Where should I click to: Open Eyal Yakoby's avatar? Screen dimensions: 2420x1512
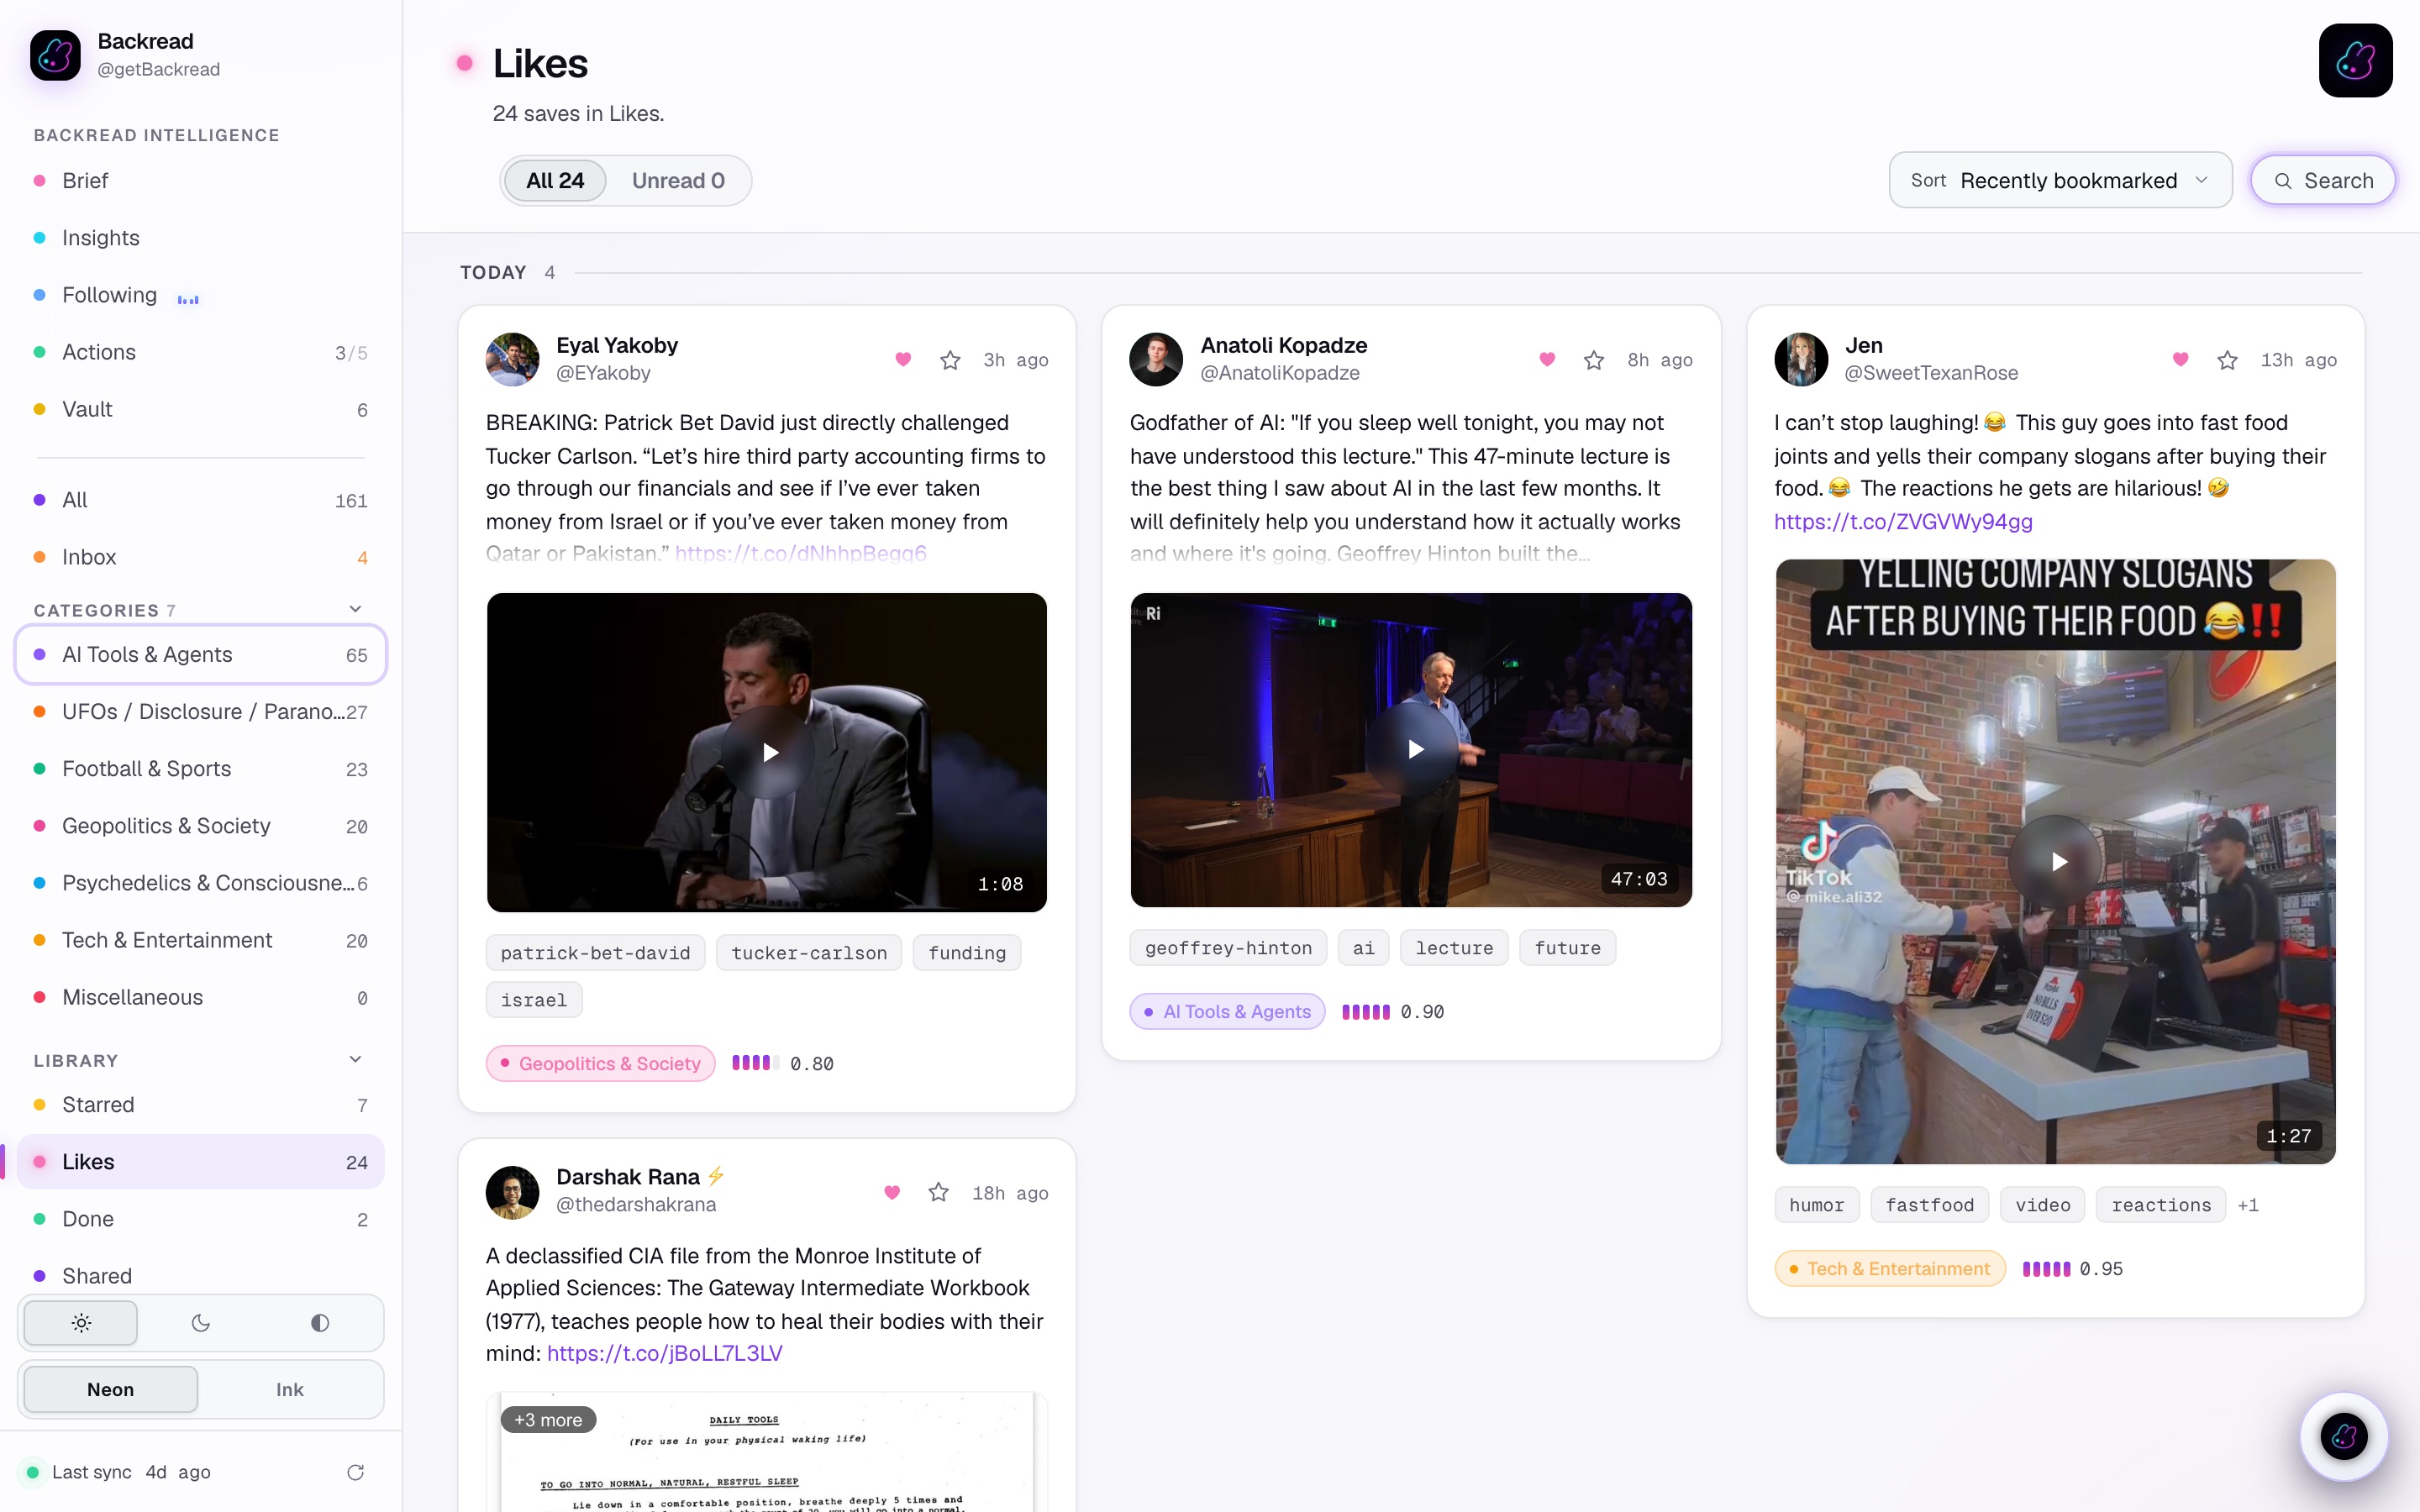512,359
